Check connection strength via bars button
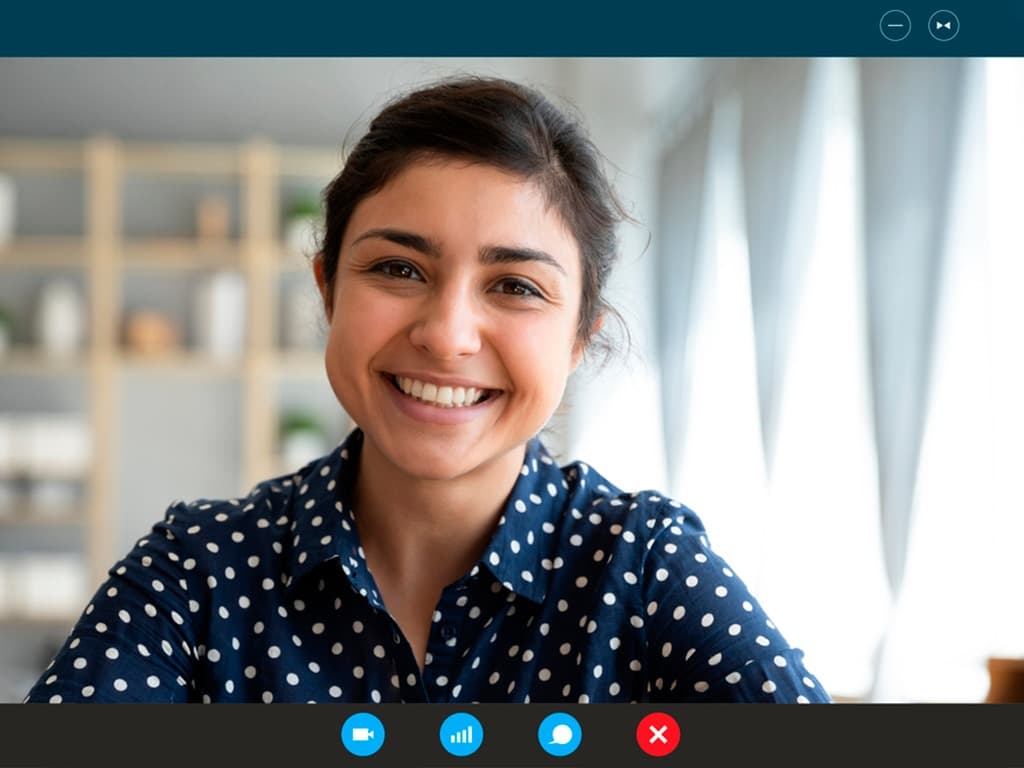This screenshot has width=1024, height=768. pyautogui.click(x=461, y=735)
